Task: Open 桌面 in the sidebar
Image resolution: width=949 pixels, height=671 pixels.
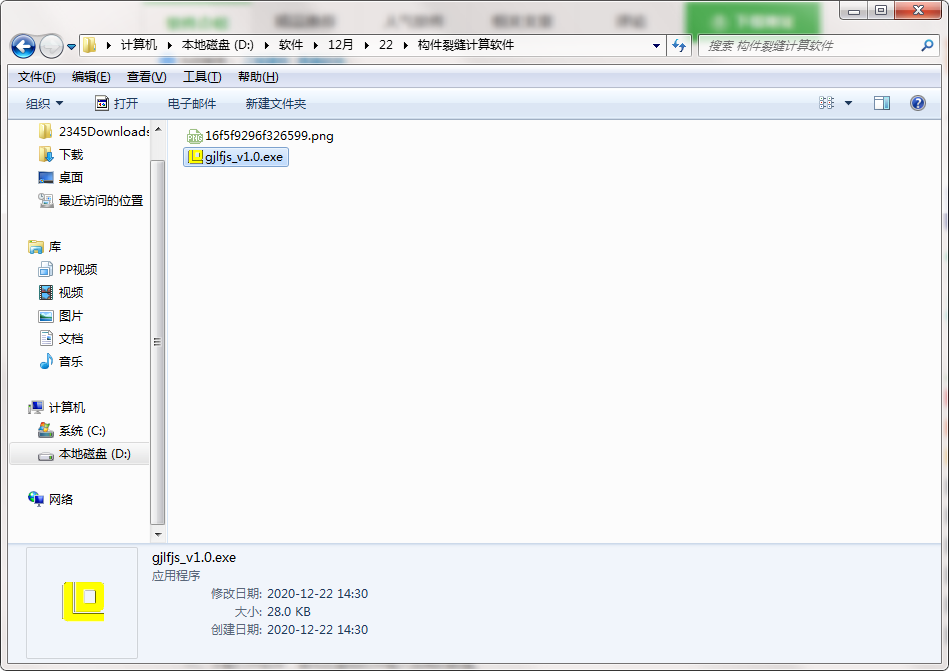Action: coord(70,177)
